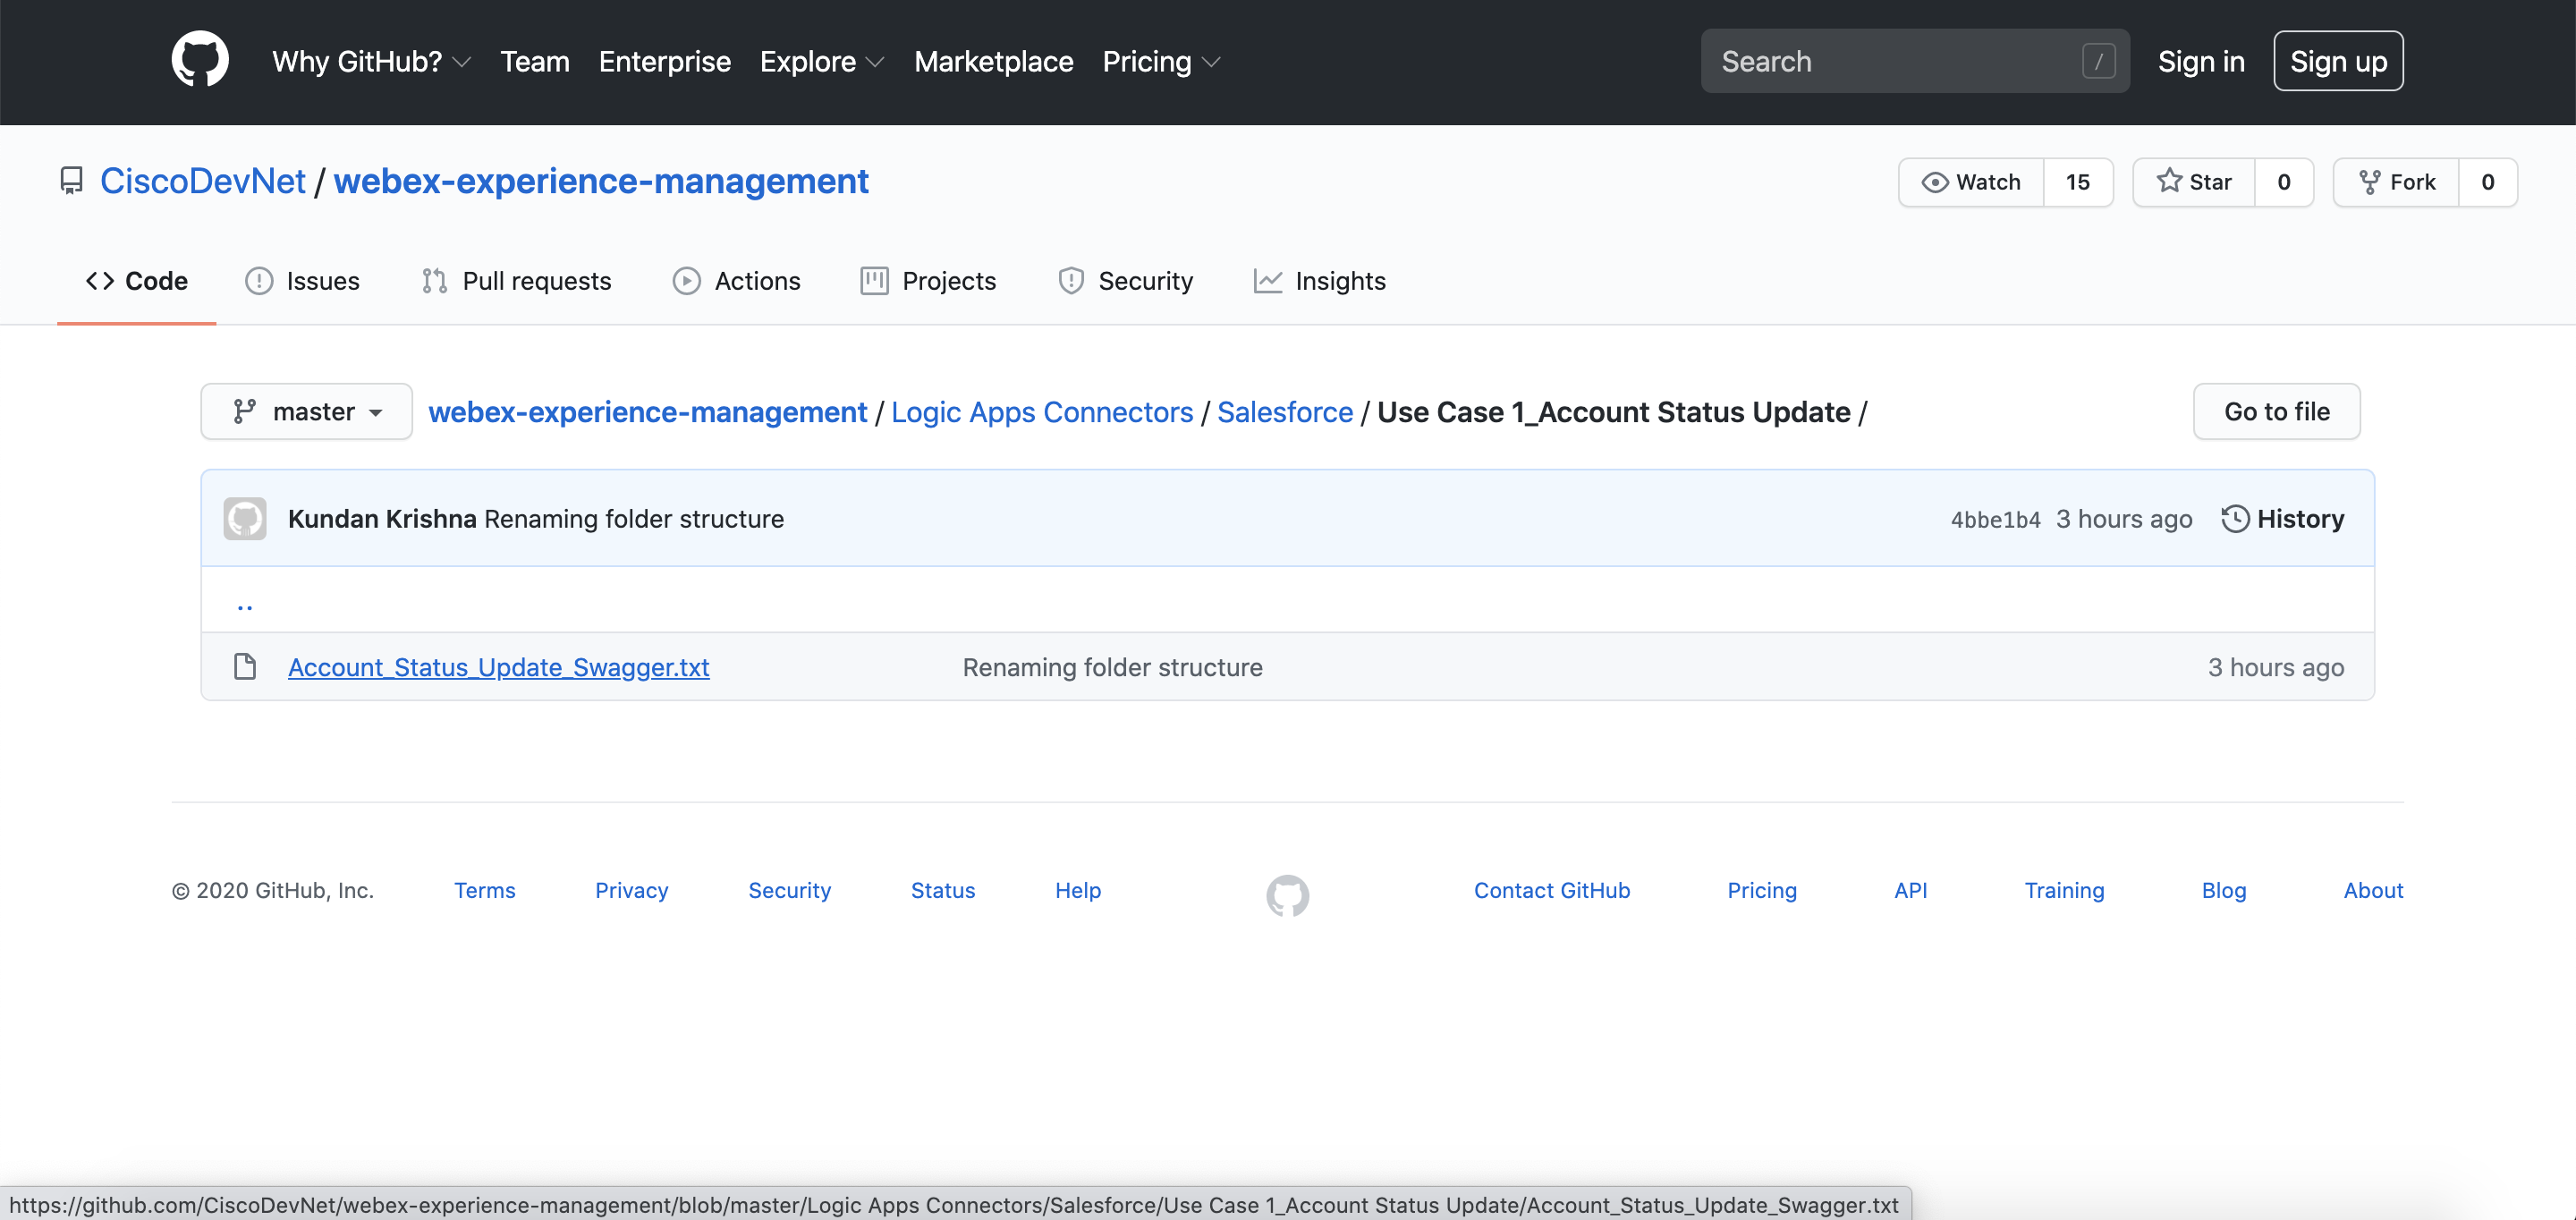Image resolution: width=2576 pixels, height=1220 pixels.
Task: Expand the Why GitHub? menu
Action: click(x=371, y=62)
